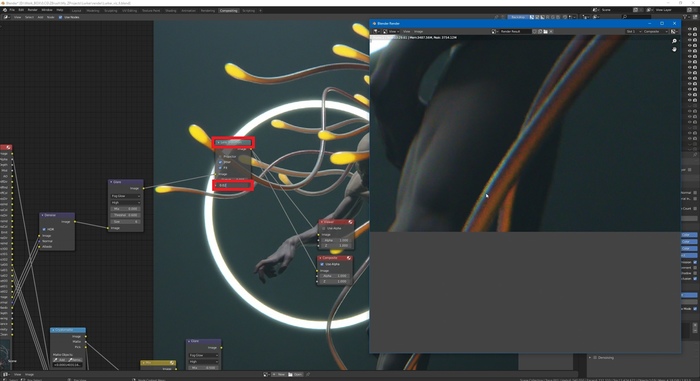Toggle Use Alpha in Composite node
The image size is (700, 381).
(322, 264)
